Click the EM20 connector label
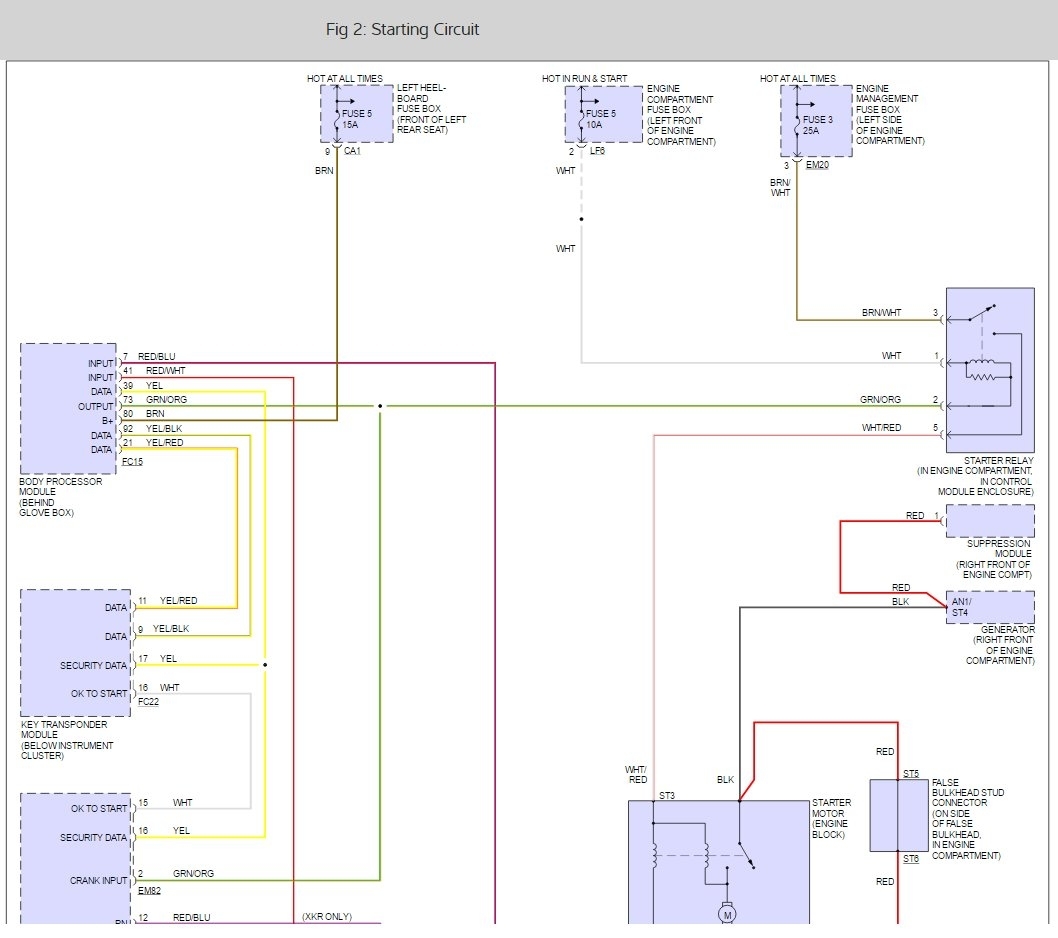1058x938 pixels. pyautogui.click(x=817, y=165)
